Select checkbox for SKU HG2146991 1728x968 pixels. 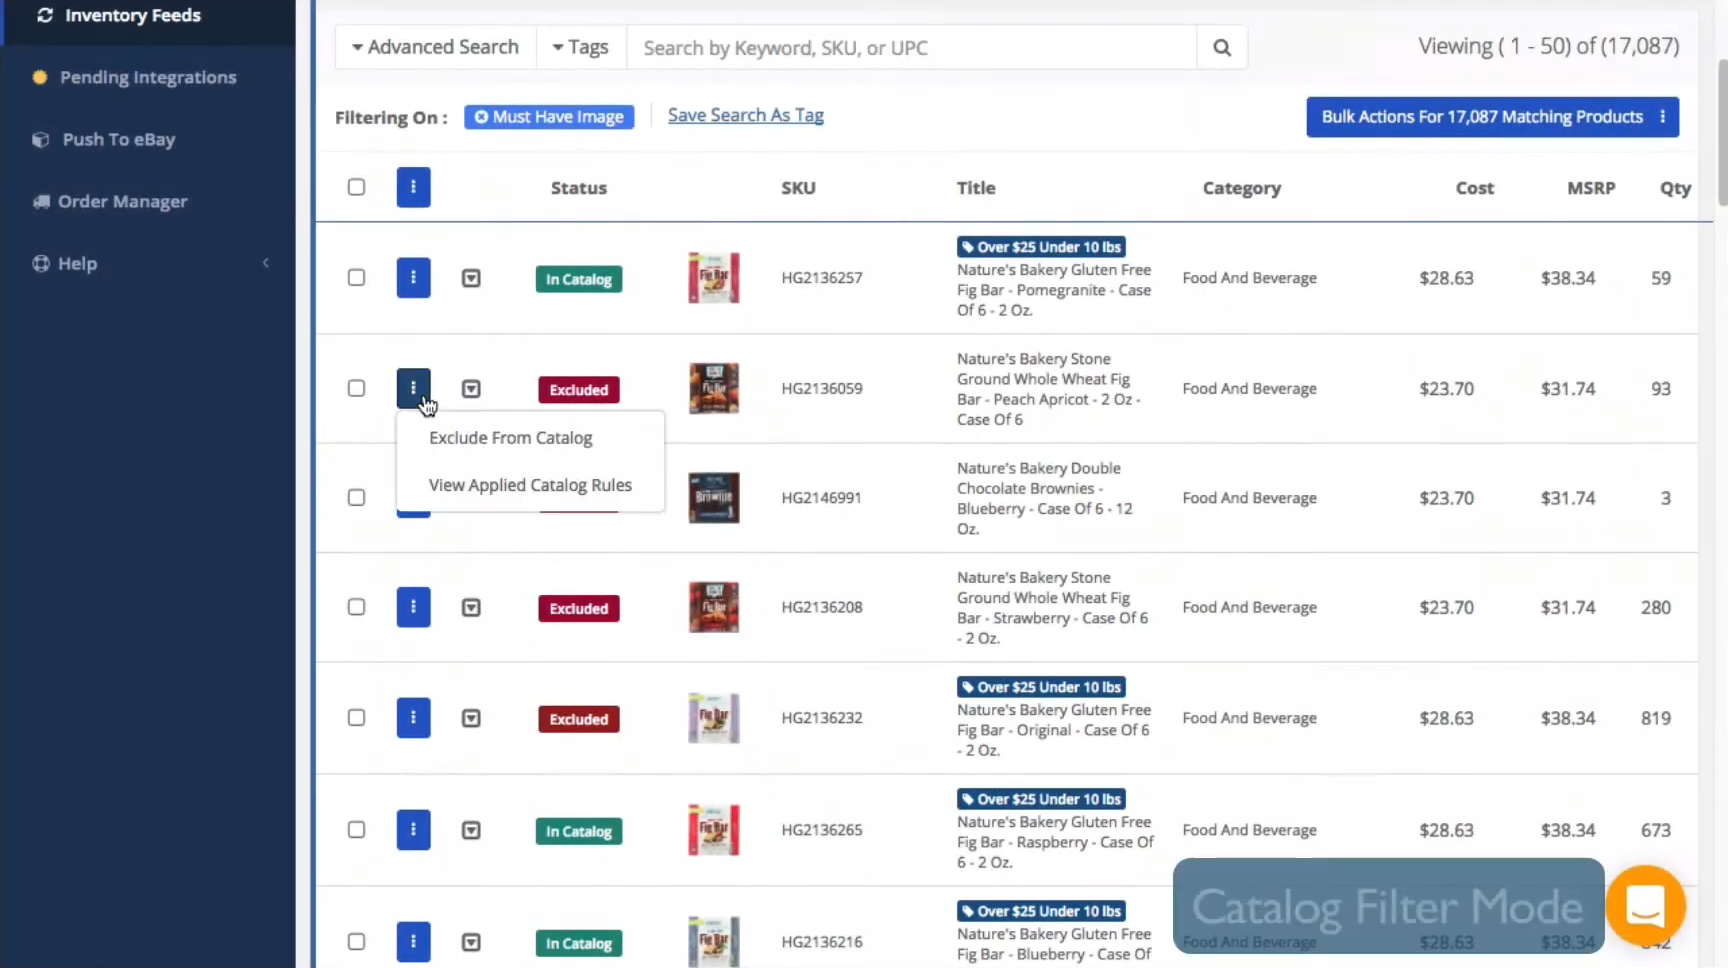click(356, 497)
